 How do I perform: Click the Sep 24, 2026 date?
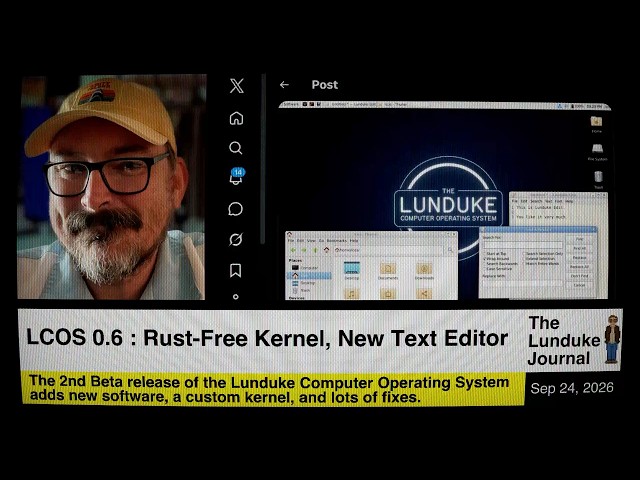point(572,388)
